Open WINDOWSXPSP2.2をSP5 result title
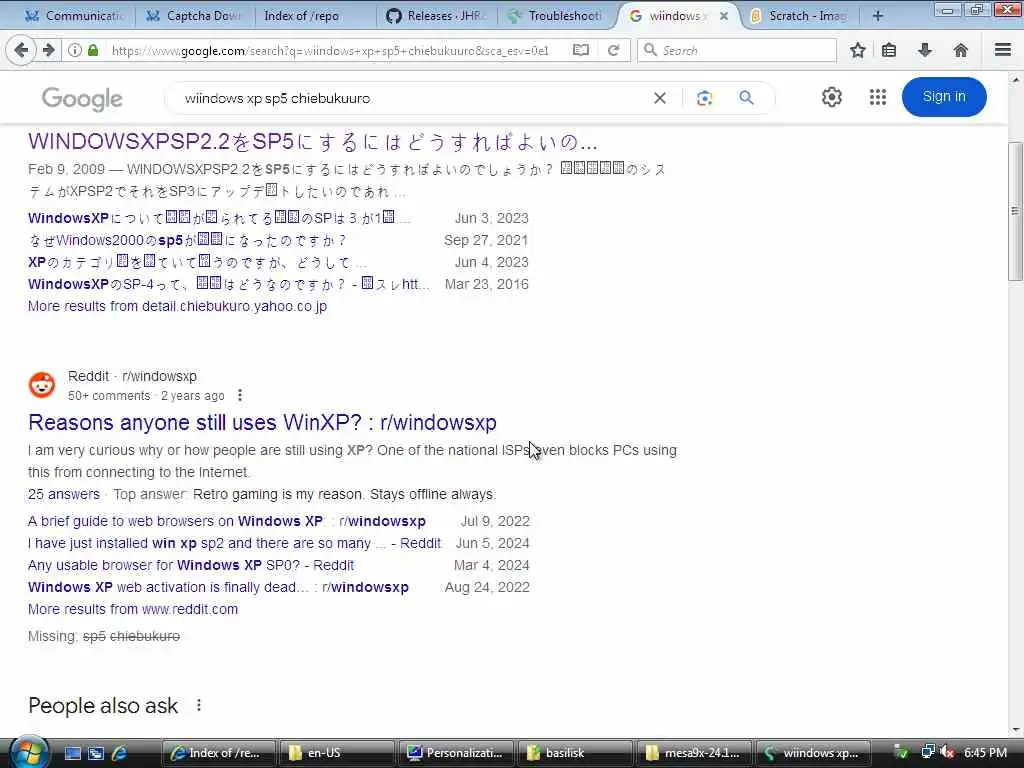1024x768 pixels. [x=313, y=142]
